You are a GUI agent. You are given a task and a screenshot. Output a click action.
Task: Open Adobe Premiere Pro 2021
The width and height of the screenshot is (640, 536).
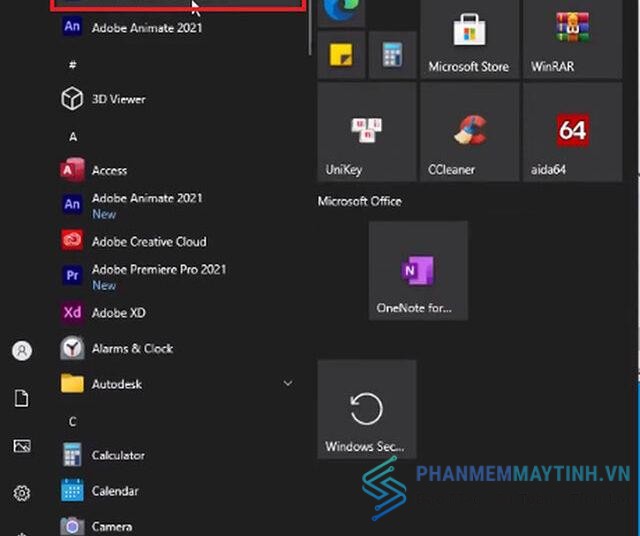(180, 276)
